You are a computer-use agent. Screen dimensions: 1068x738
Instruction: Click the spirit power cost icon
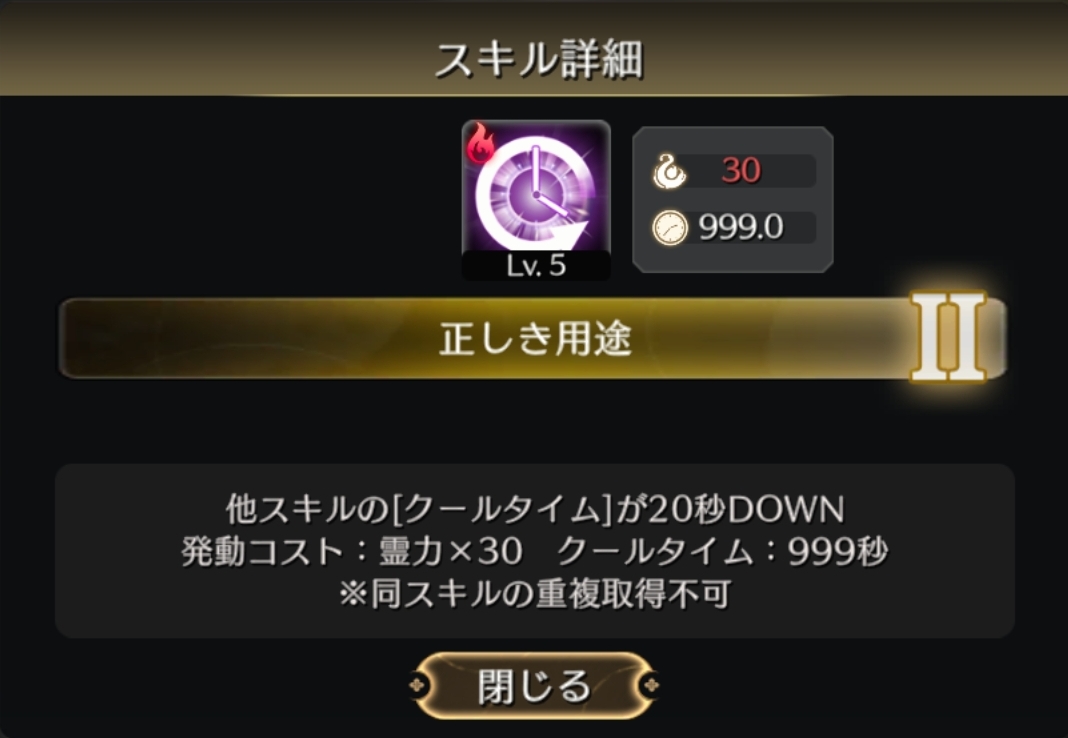tap(669, 170)
